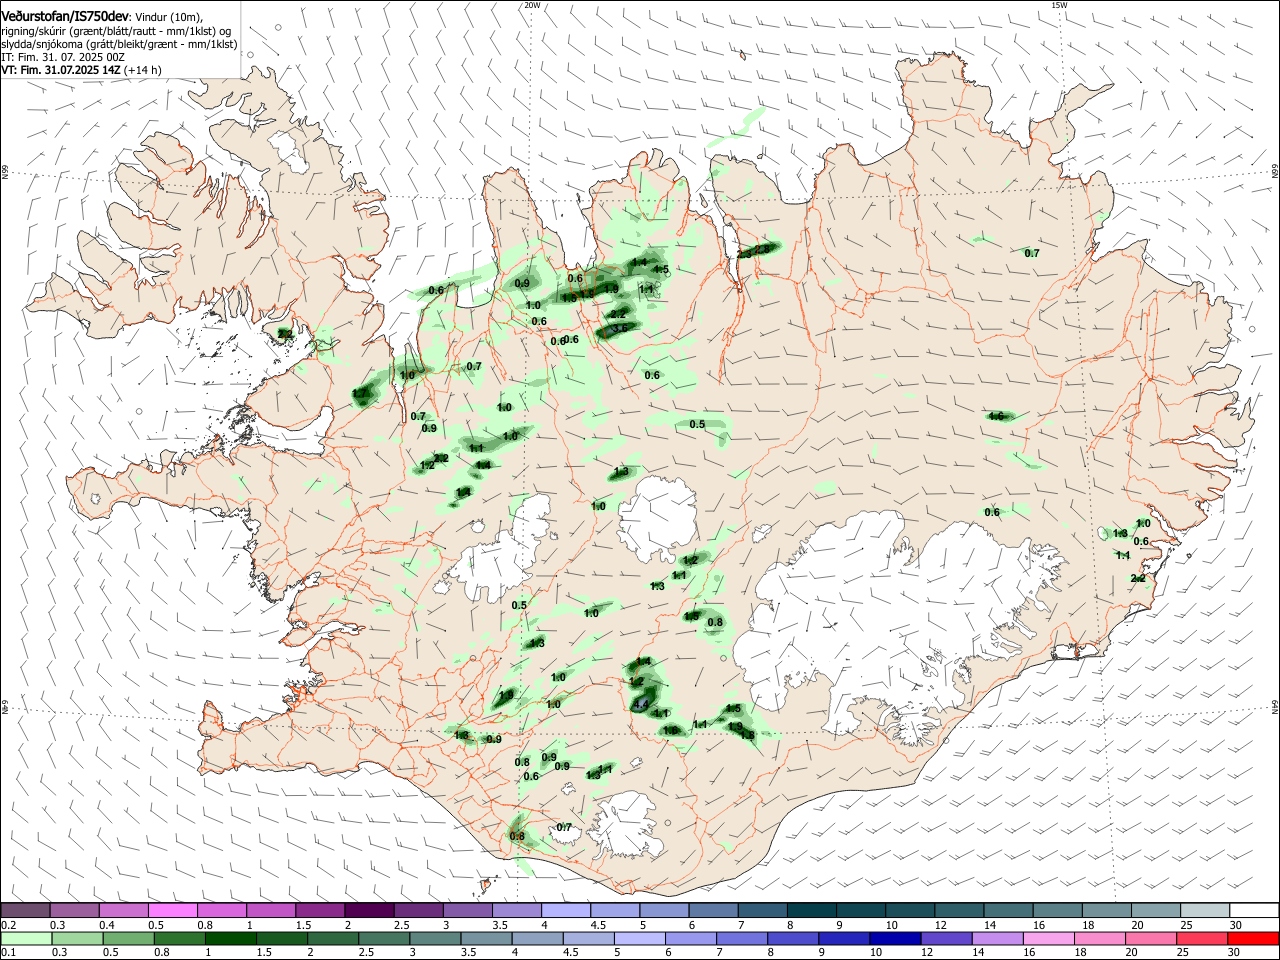Select darkest purple swatch between 2 and 2.5
1280x960 pixels.
(369, 910)
